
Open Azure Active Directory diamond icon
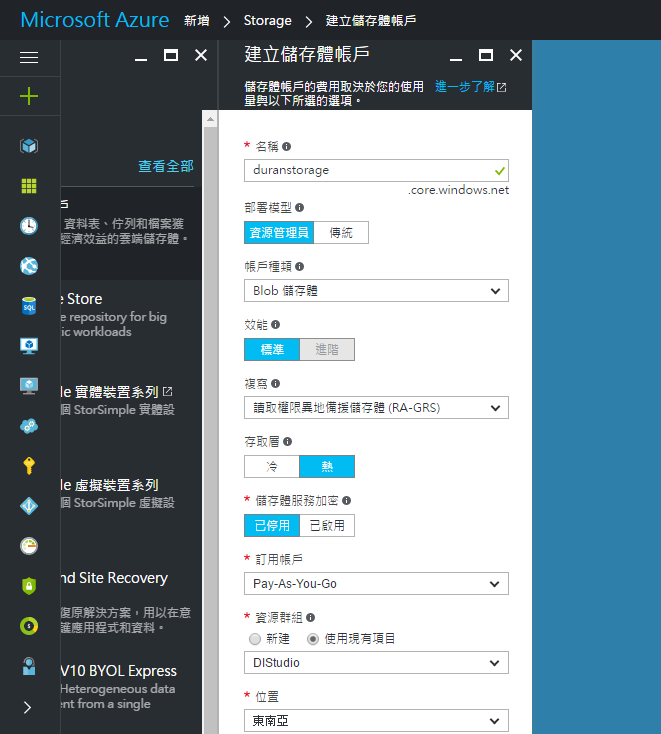point(29,506)
